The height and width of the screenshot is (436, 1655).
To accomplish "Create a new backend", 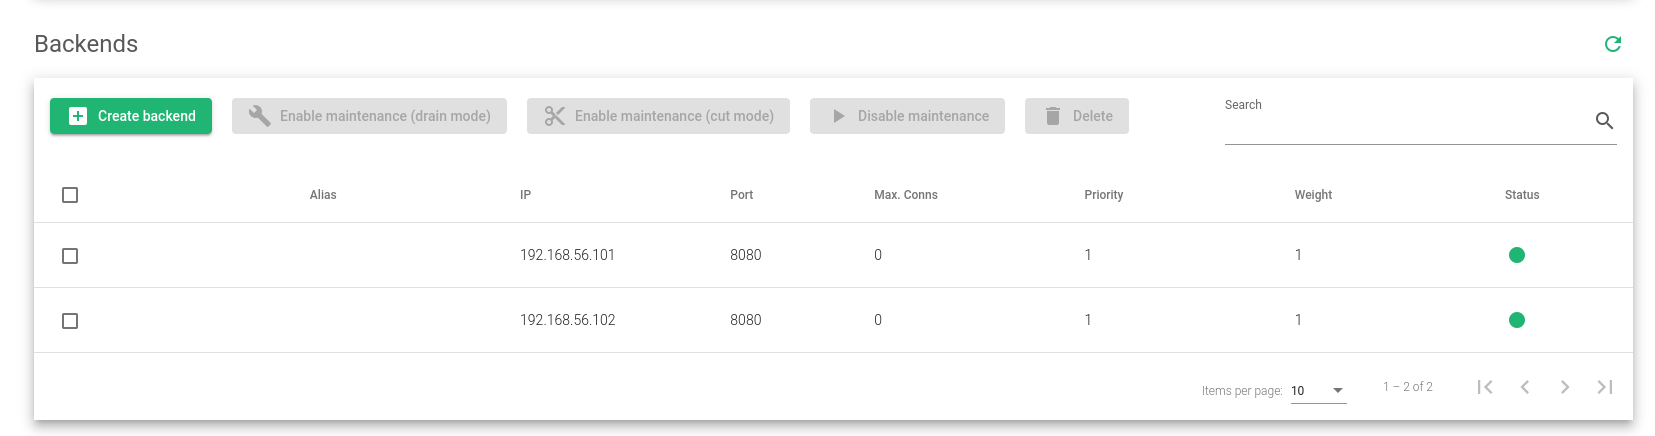I will [131, 116].
